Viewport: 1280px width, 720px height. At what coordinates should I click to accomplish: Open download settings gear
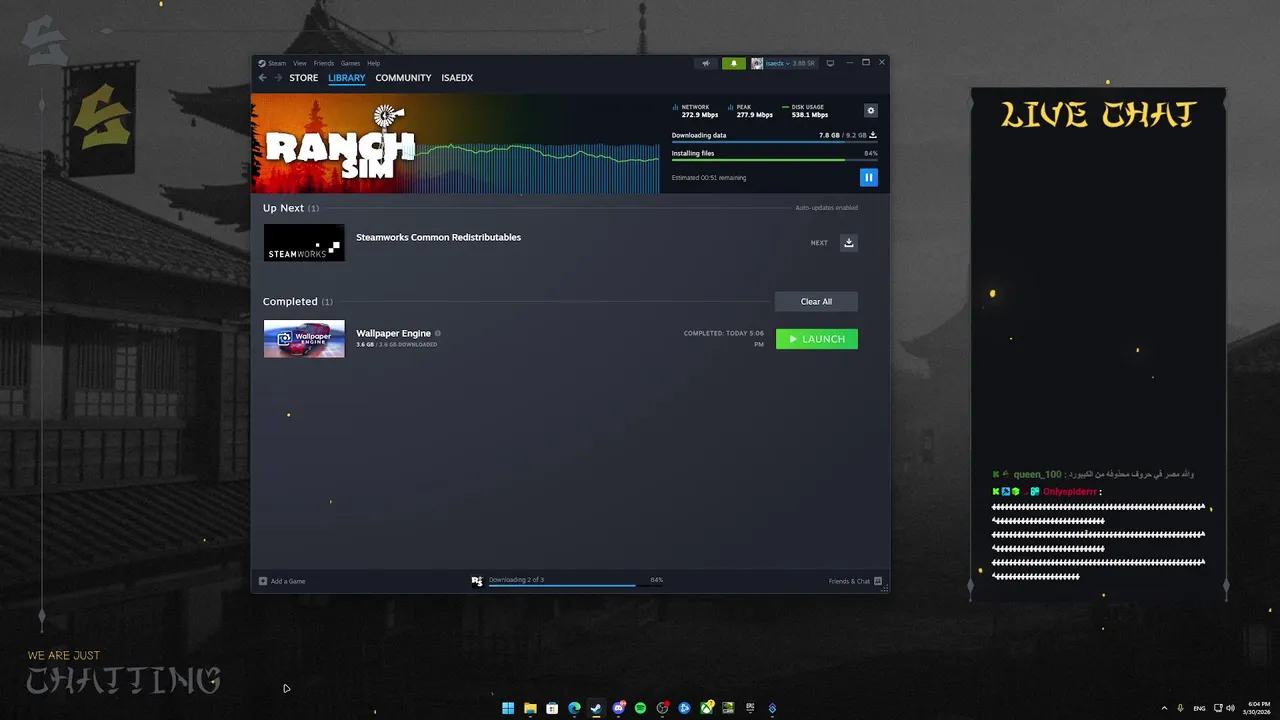(870, 111)
